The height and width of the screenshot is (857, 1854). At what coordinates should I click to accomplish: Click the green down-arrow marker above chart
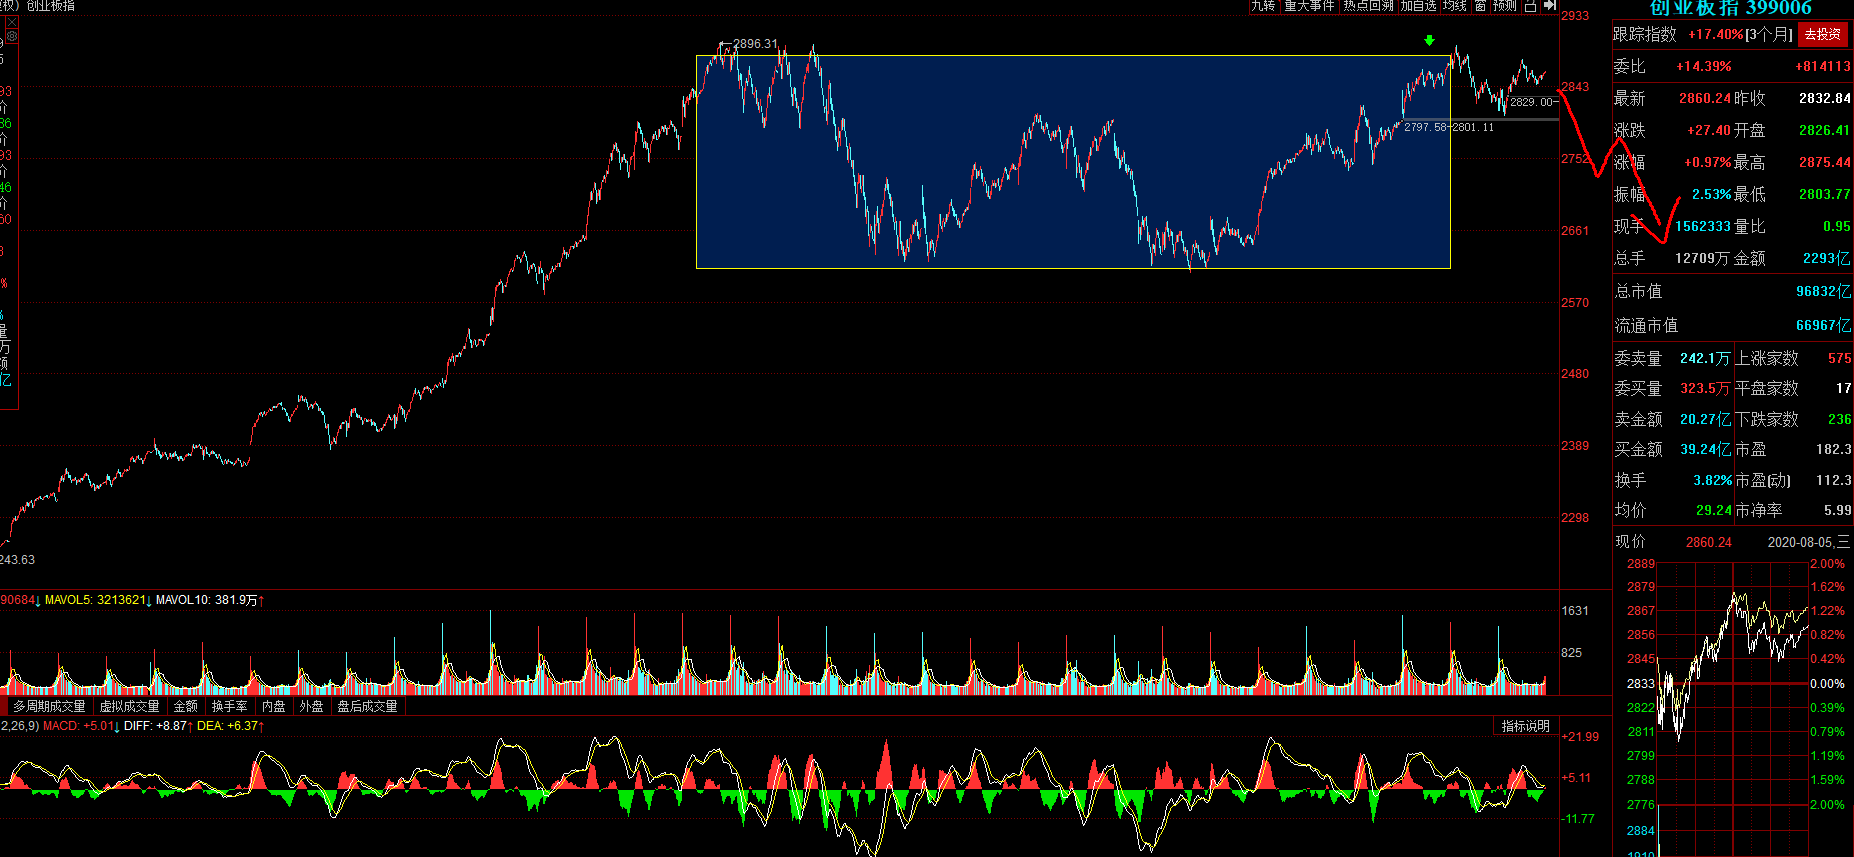point(1430,41)
